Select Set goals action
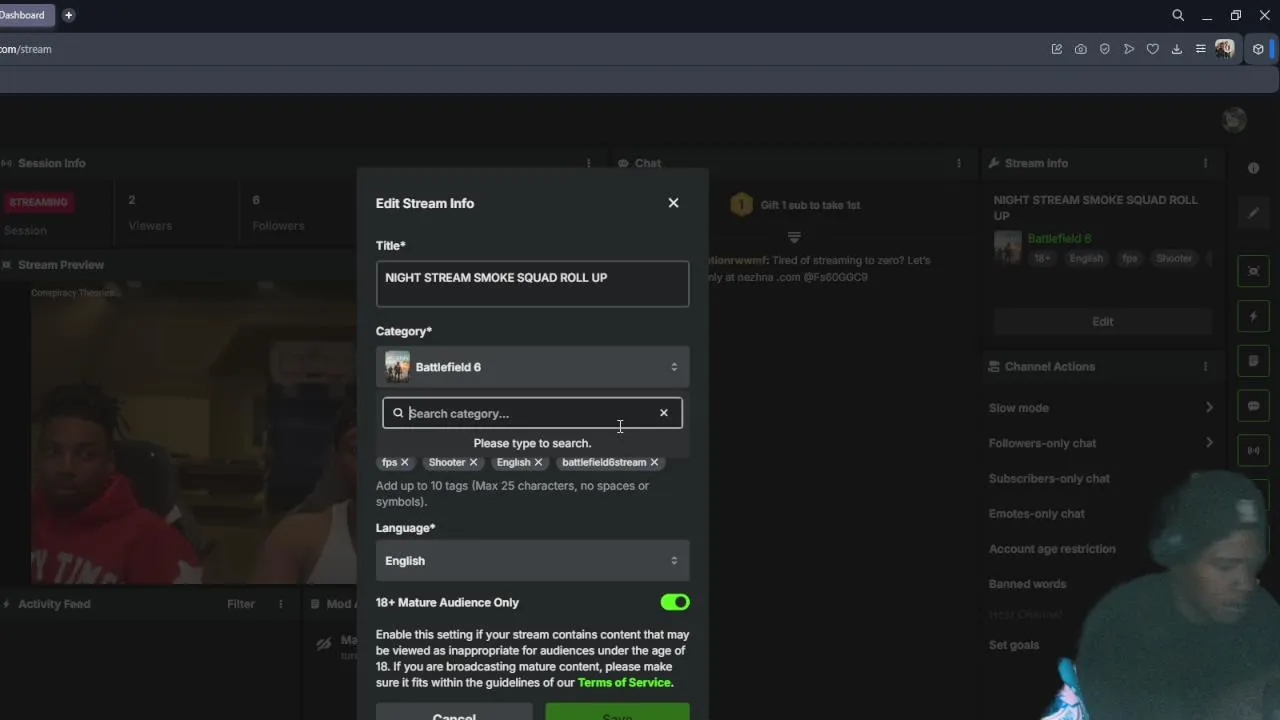1280x720 pixels. [1013, 645]
